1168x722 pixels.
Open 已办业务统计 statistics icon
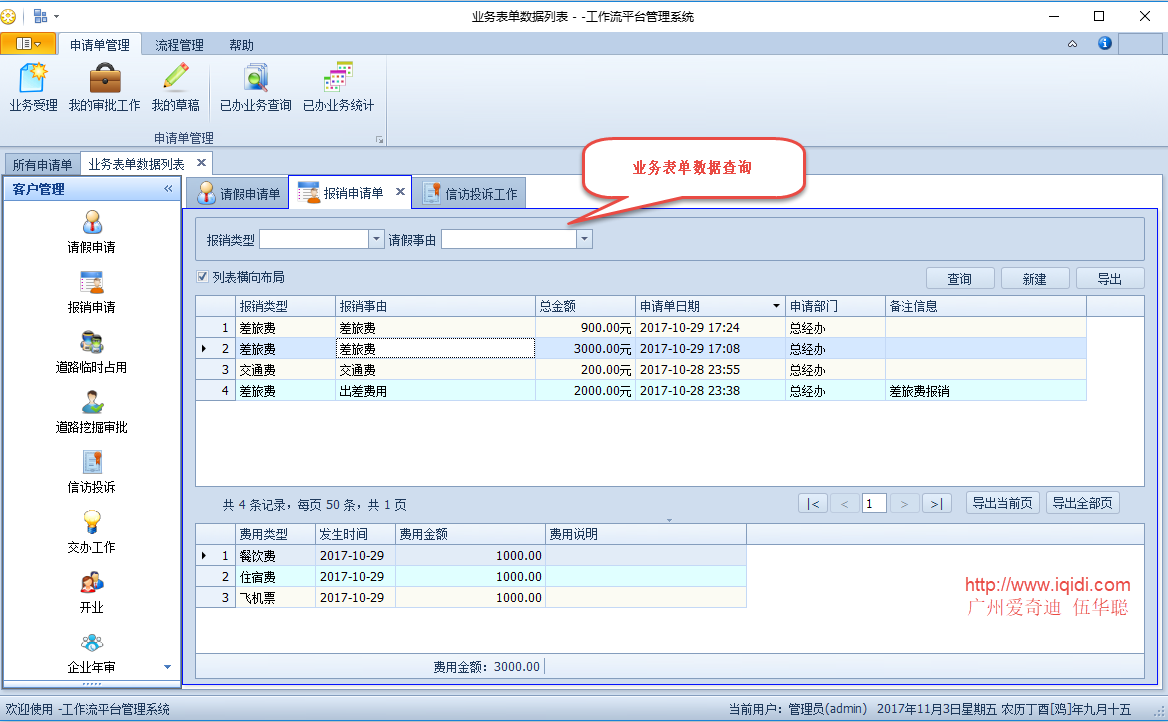tap(338, 87)
